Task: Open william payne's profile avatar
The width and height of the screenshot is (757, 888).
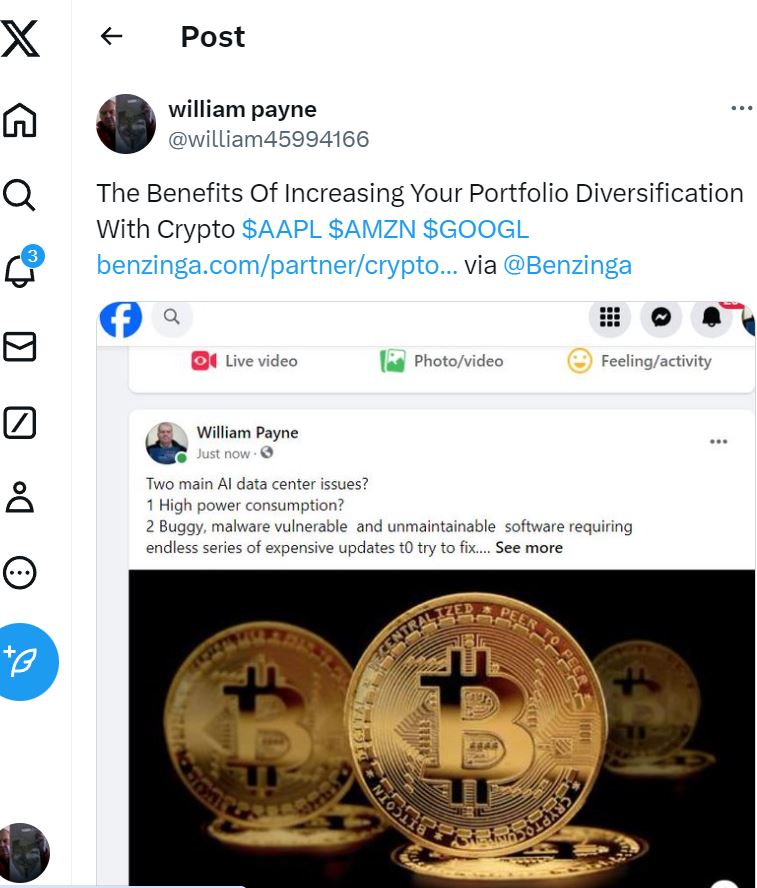Action: click(126, 123)
